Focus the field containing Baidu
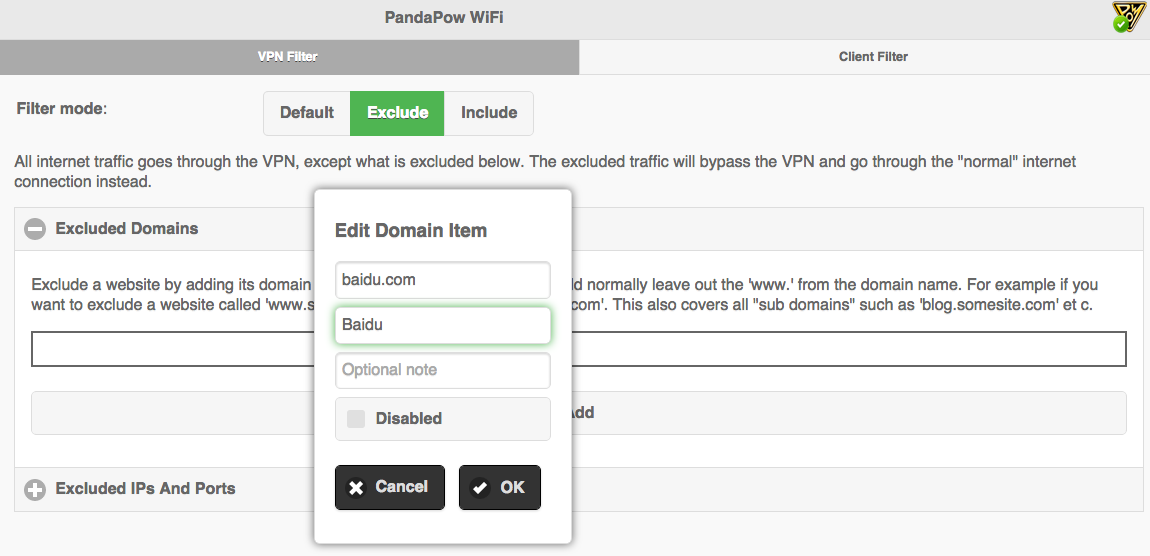The height and width of the screenshot is (556, 1150). [x=442, y=325]
